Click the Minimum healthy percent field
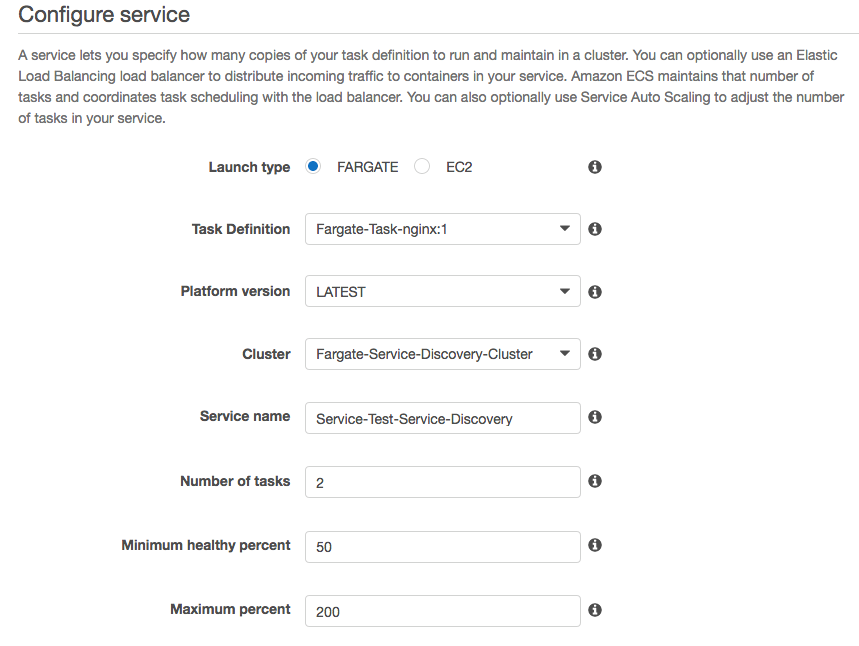The image size is (859, 646). pyautogui.click(x=443, y=547)
